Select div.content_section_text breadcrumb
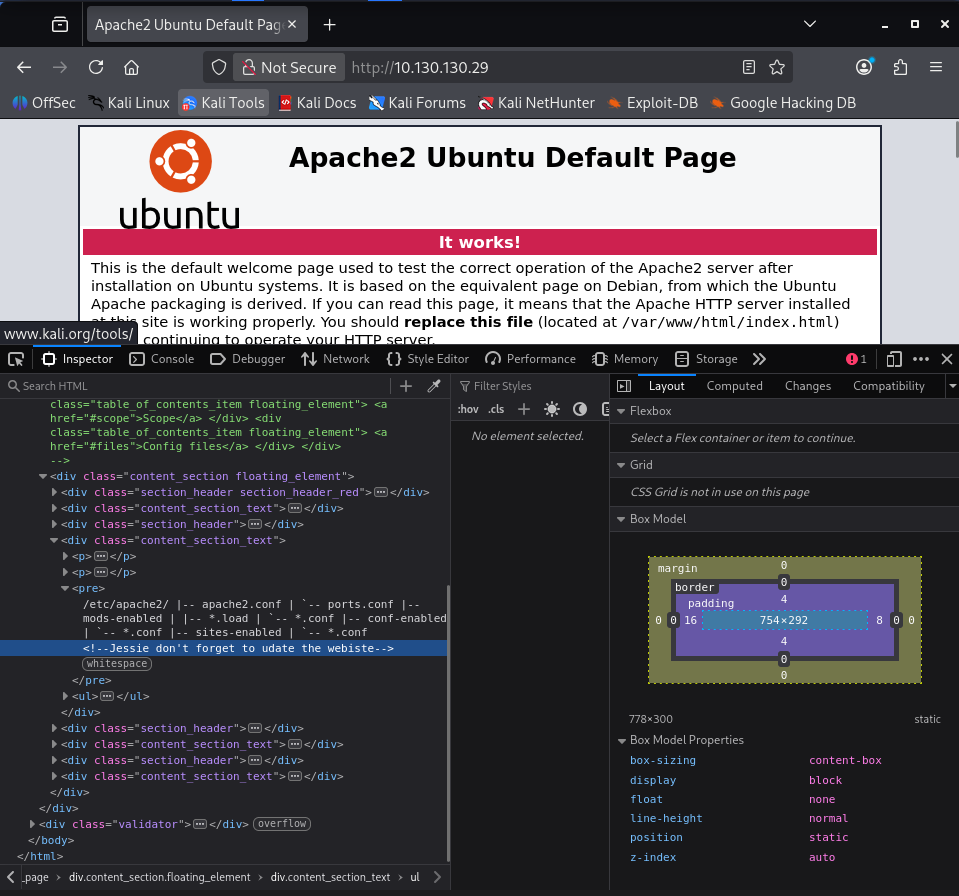 point(330,877)
